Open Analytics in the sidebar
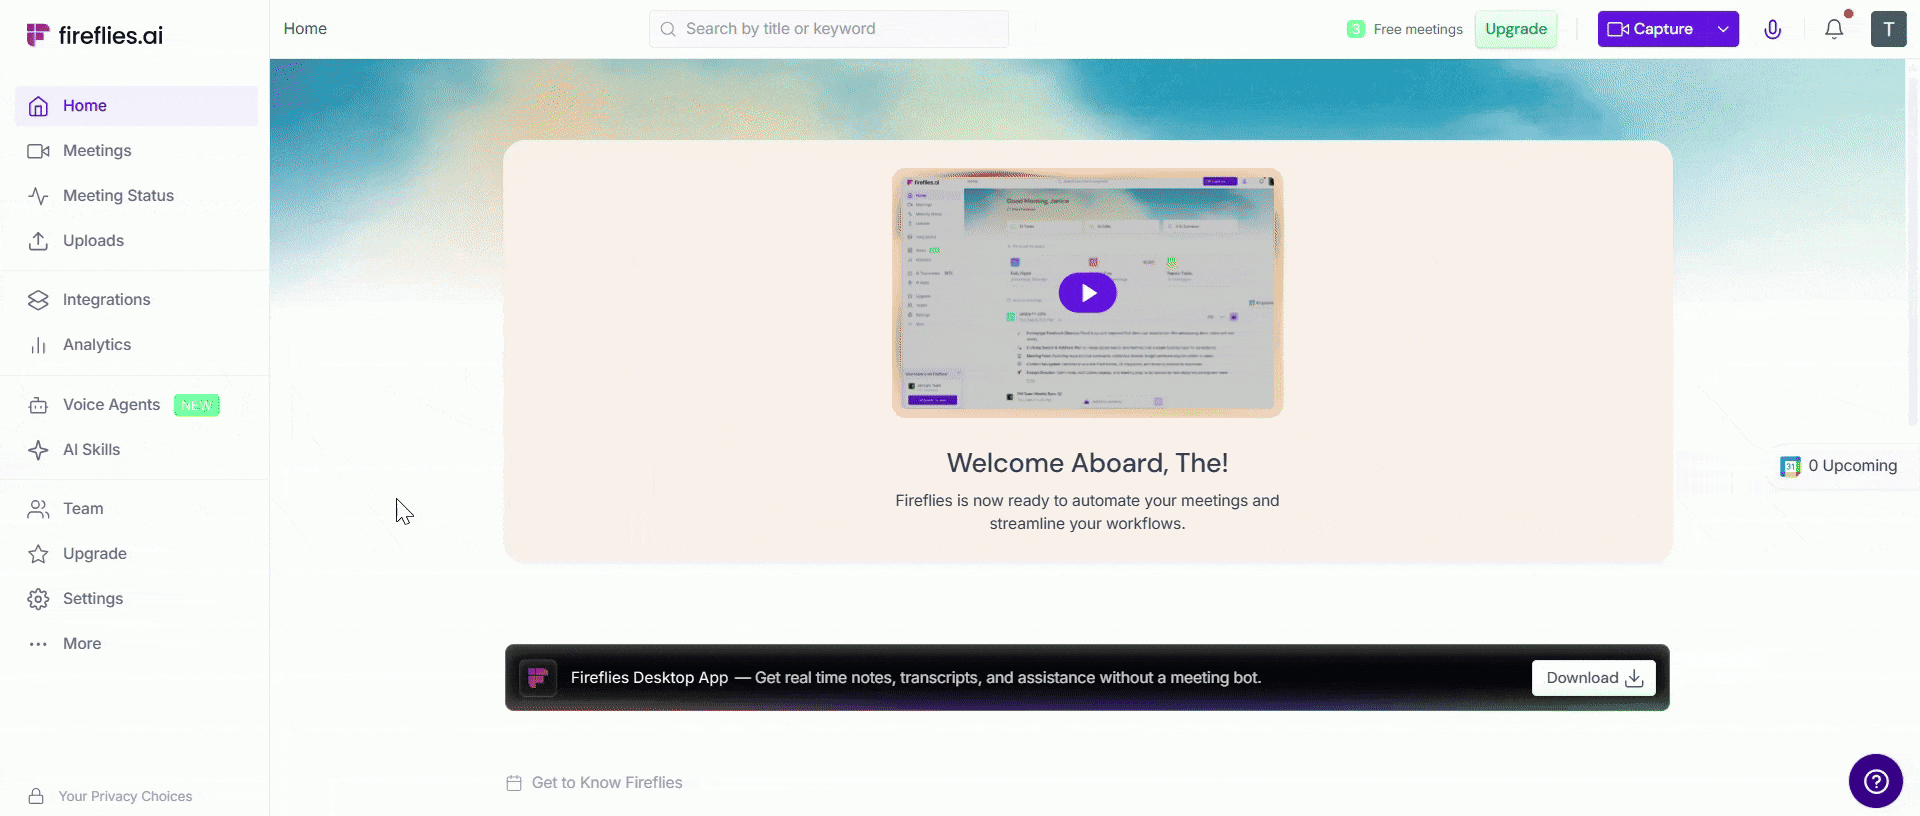 point(136,345)
